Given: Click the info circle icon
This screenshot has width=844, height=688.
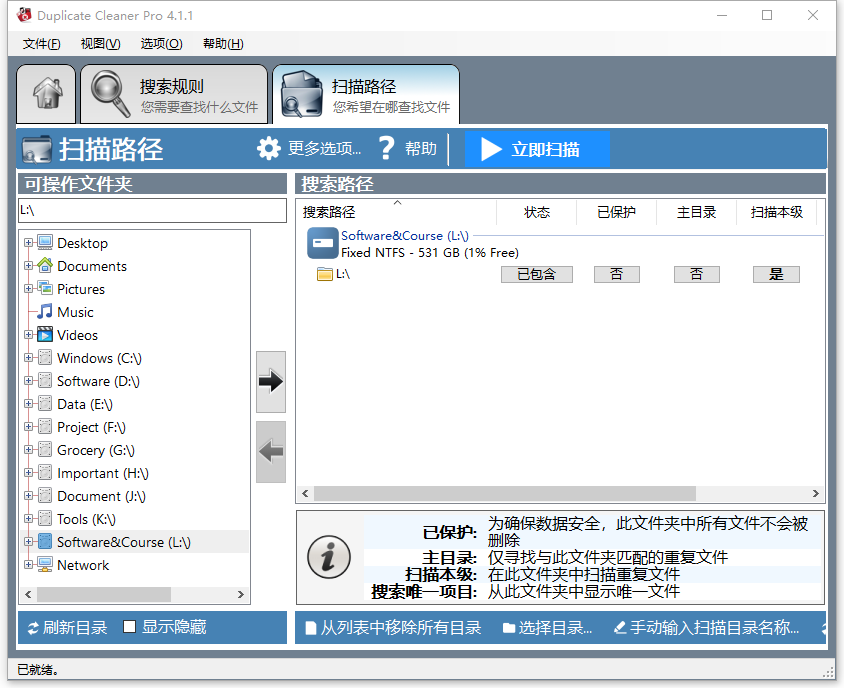Looking at the screenshot, I should pos(328,557).
